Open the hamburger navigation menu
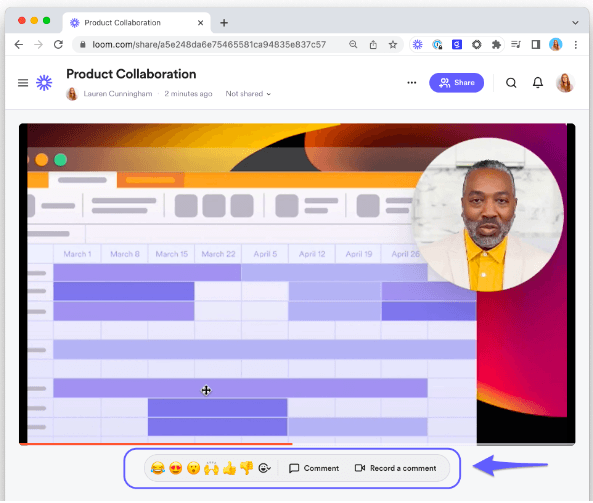 coord(23,83)
